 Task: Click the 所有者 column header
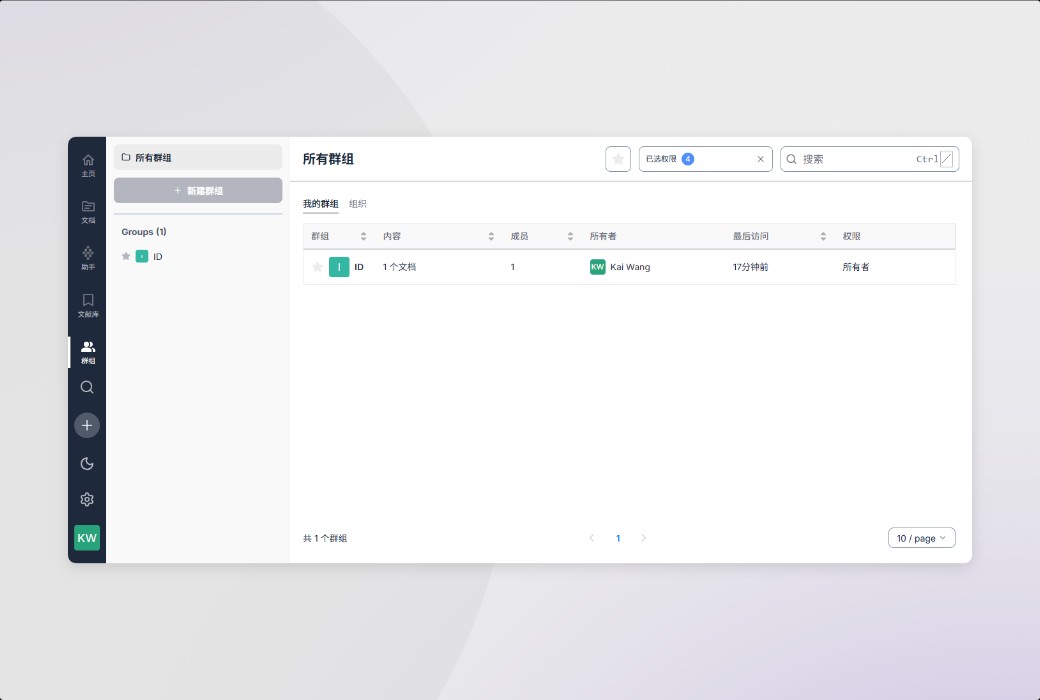[604, 236]
